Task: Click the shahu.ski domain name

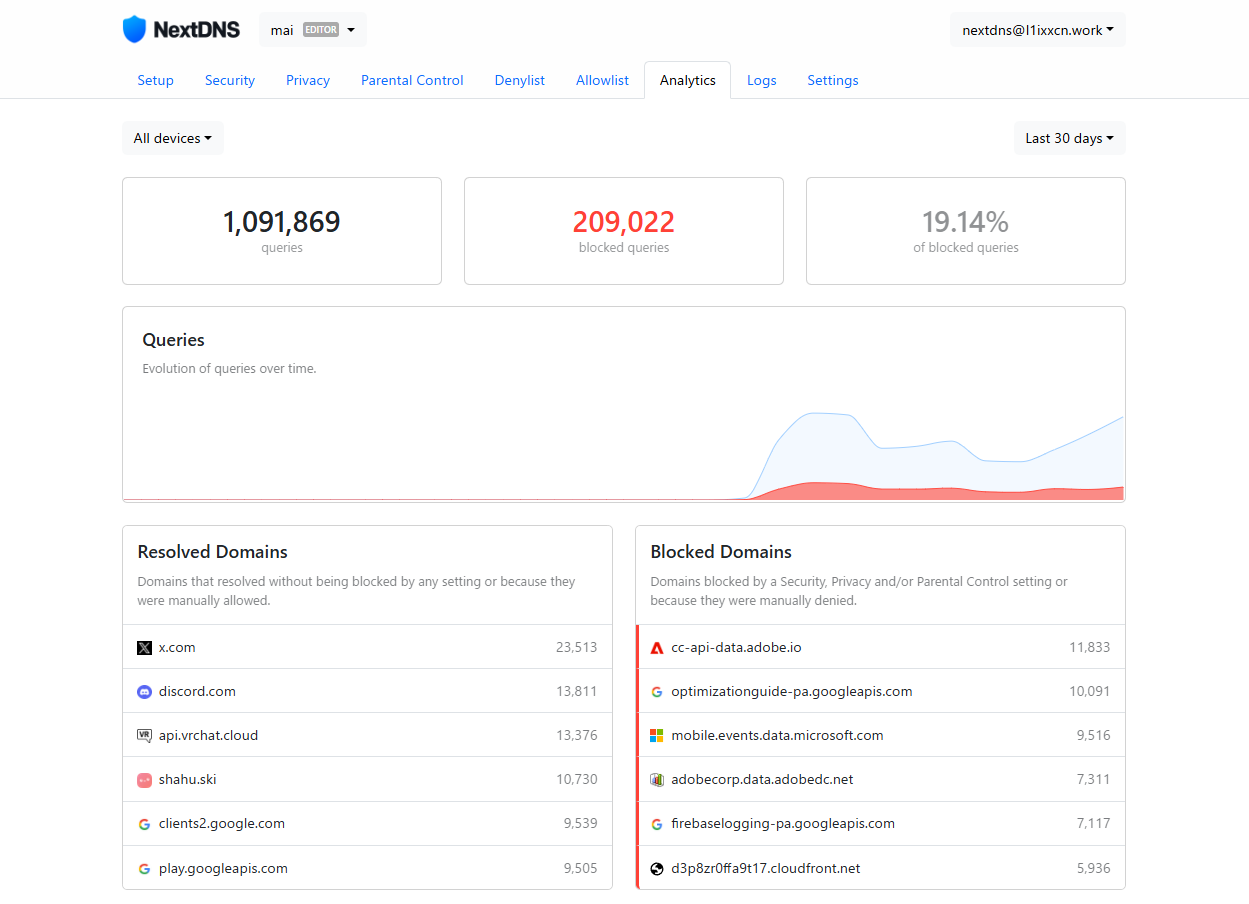Action: pos(188,780)
